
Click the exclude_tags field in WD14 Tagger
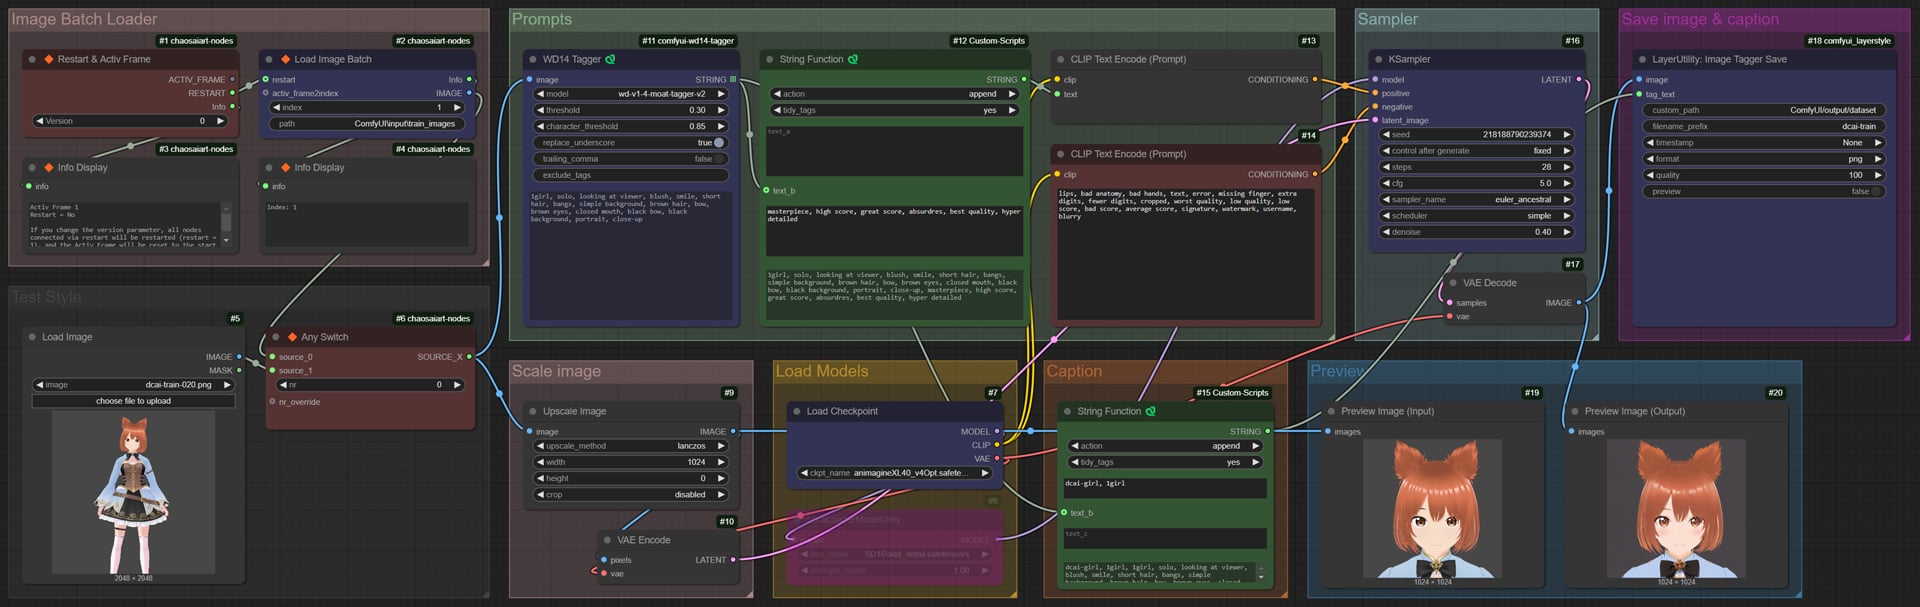(630, 175)
